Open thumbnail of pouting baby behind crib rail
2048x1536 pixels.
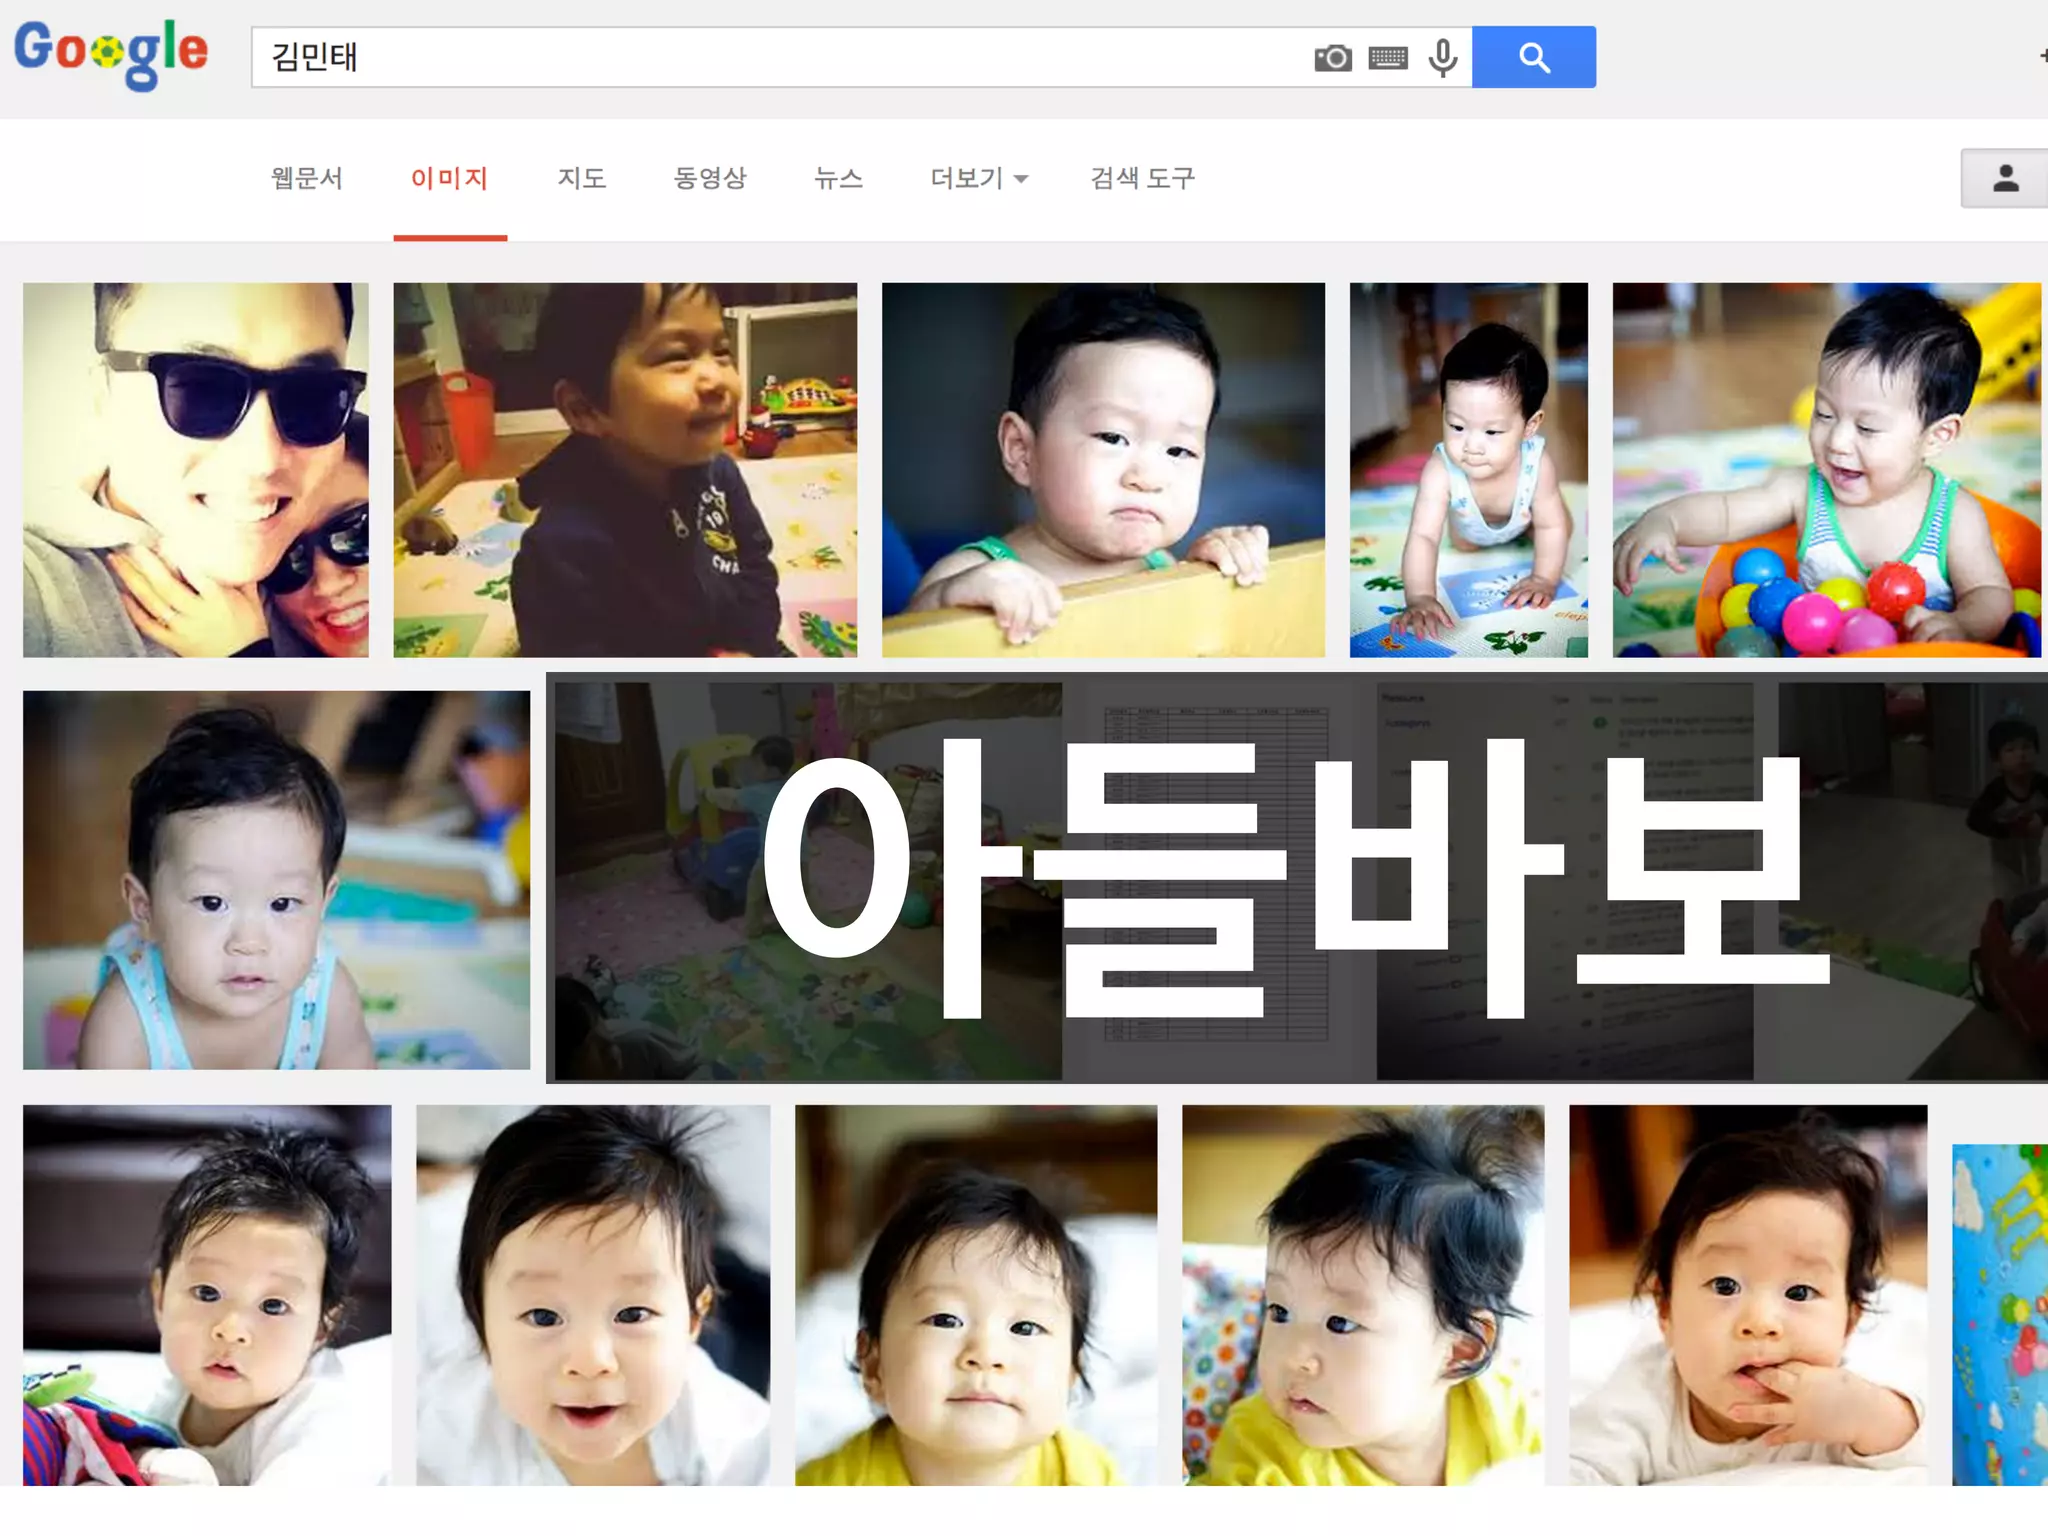pyautogui.click(x=1103, y=470)
